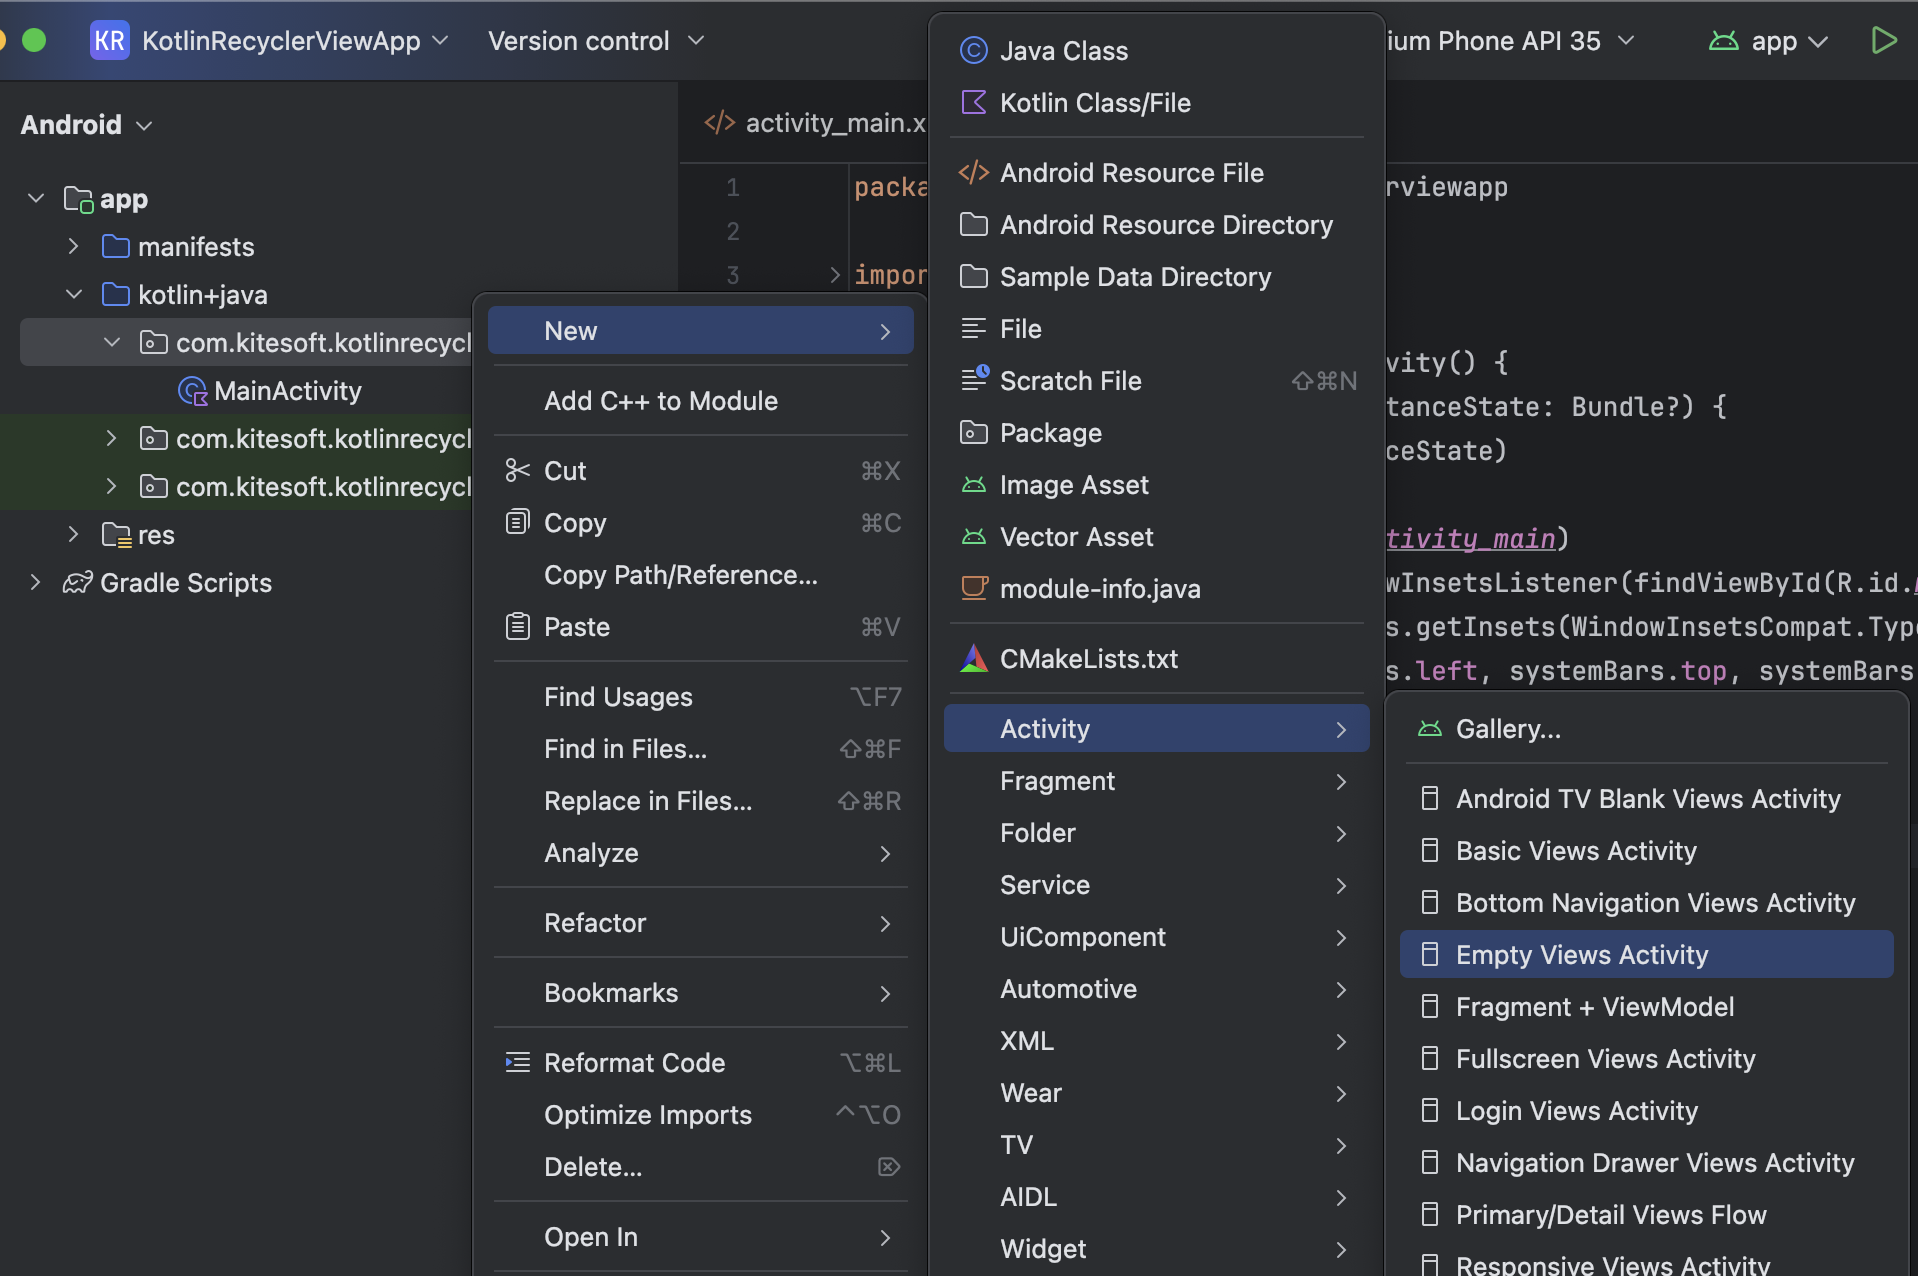Screen dimensions: 1918x1276
Task: Select MainActivity in the project tree
Action: point(287,391)
